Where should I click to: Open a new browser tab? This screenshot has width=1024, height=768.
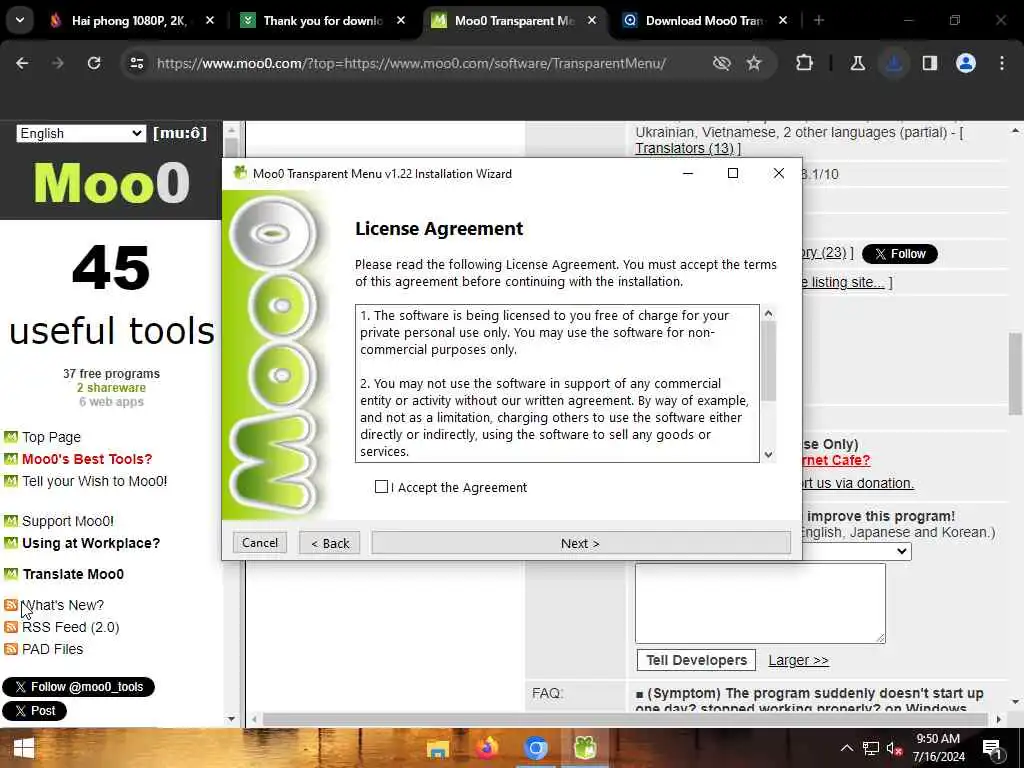818,20
